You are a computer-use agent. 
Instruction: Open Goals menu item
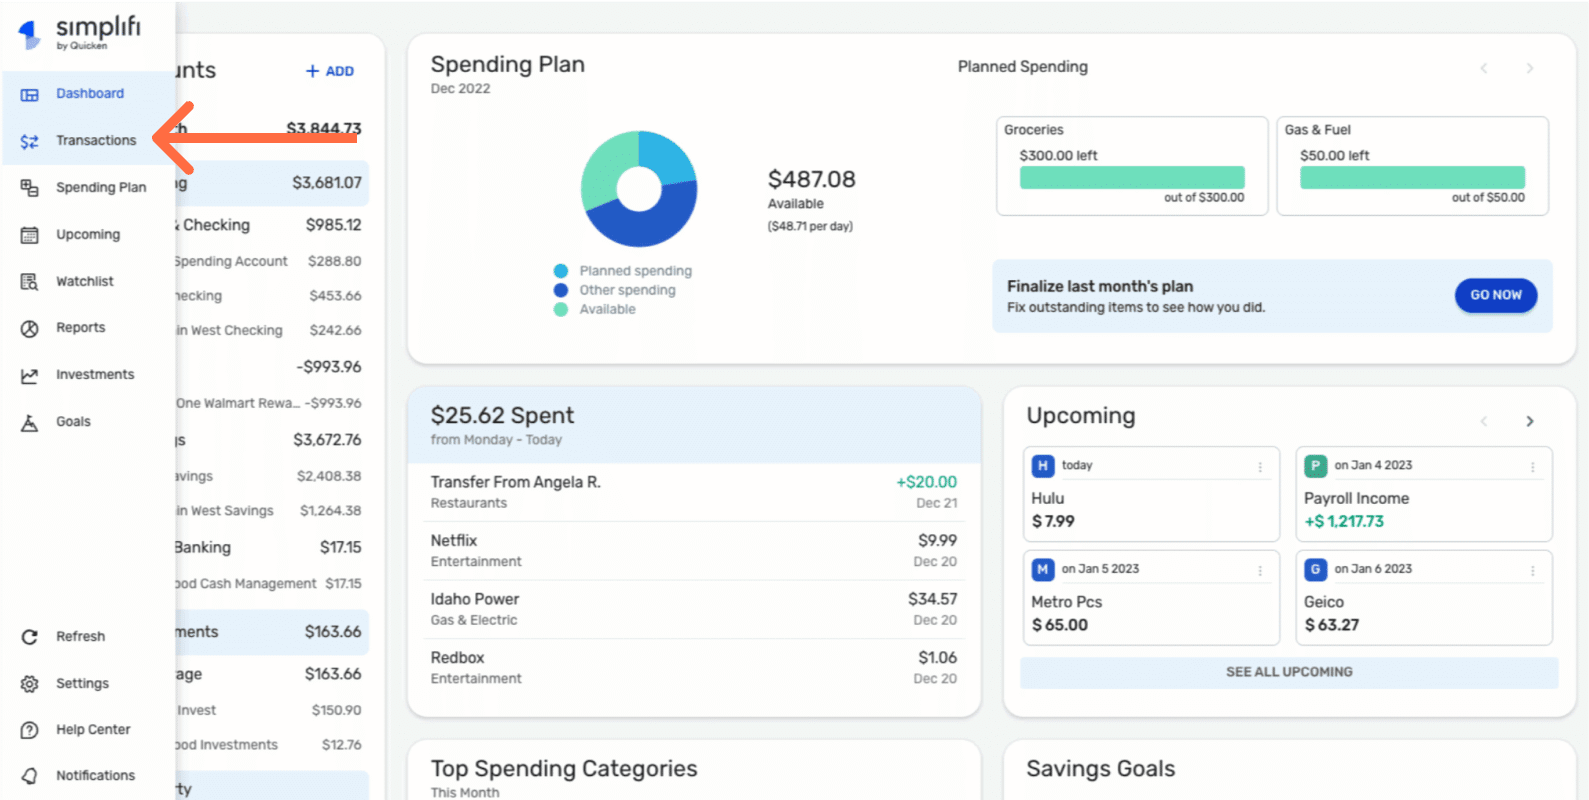click(x=73, y=422)
